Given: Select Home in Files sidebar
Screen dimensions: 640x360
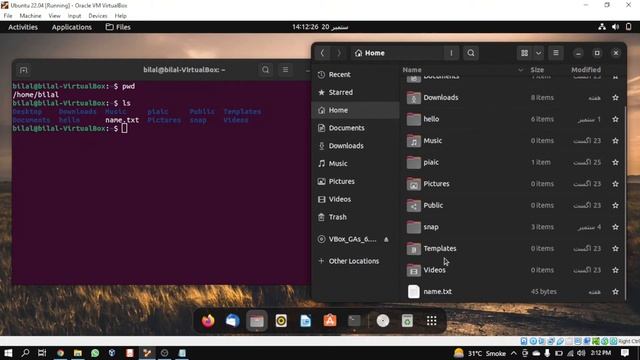Looking at the screenshot, I should 355,110.
